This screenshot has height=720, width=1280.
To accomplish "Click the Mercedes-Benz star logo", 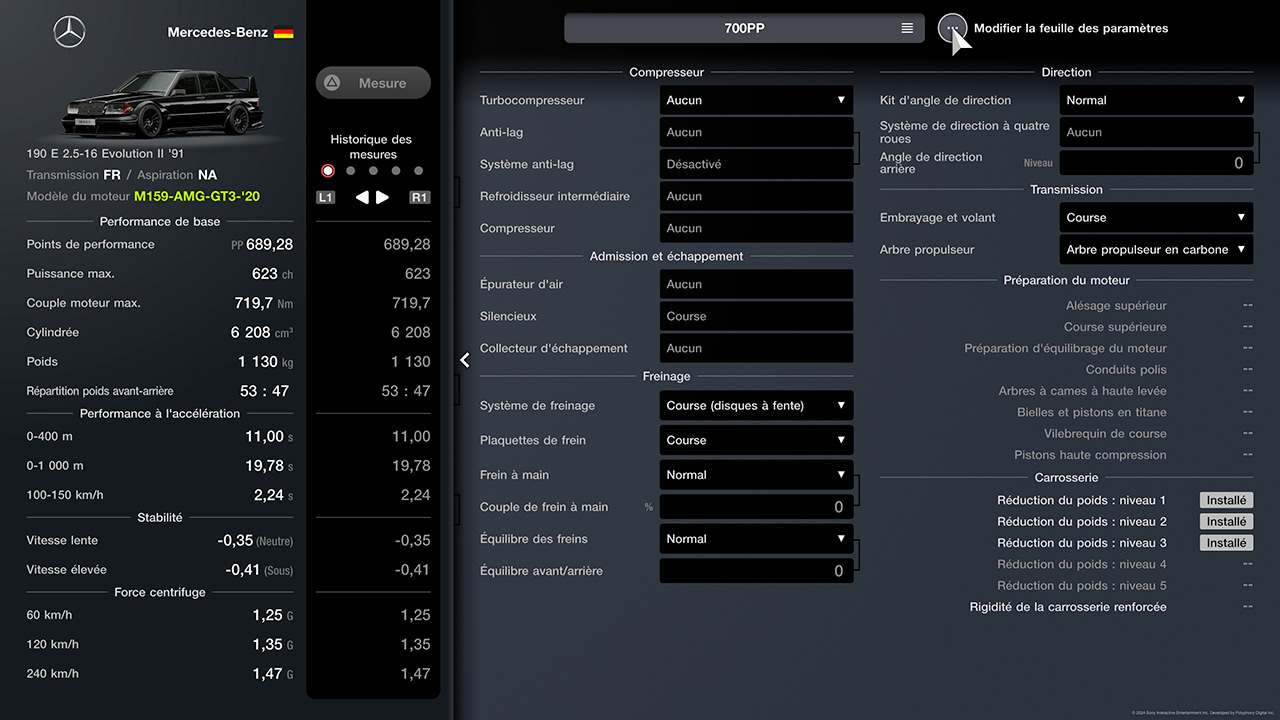I will tap(69, 32).
